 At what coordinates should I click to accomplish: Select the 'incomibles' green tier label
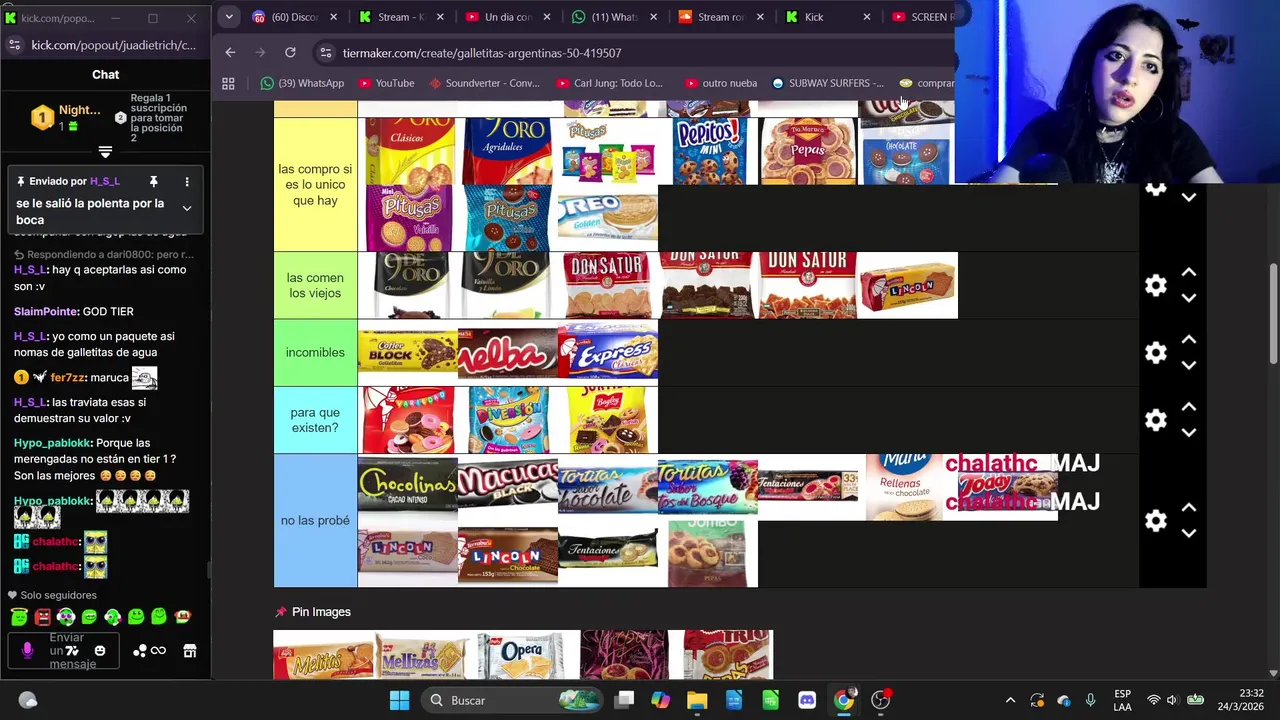(315, 352)
